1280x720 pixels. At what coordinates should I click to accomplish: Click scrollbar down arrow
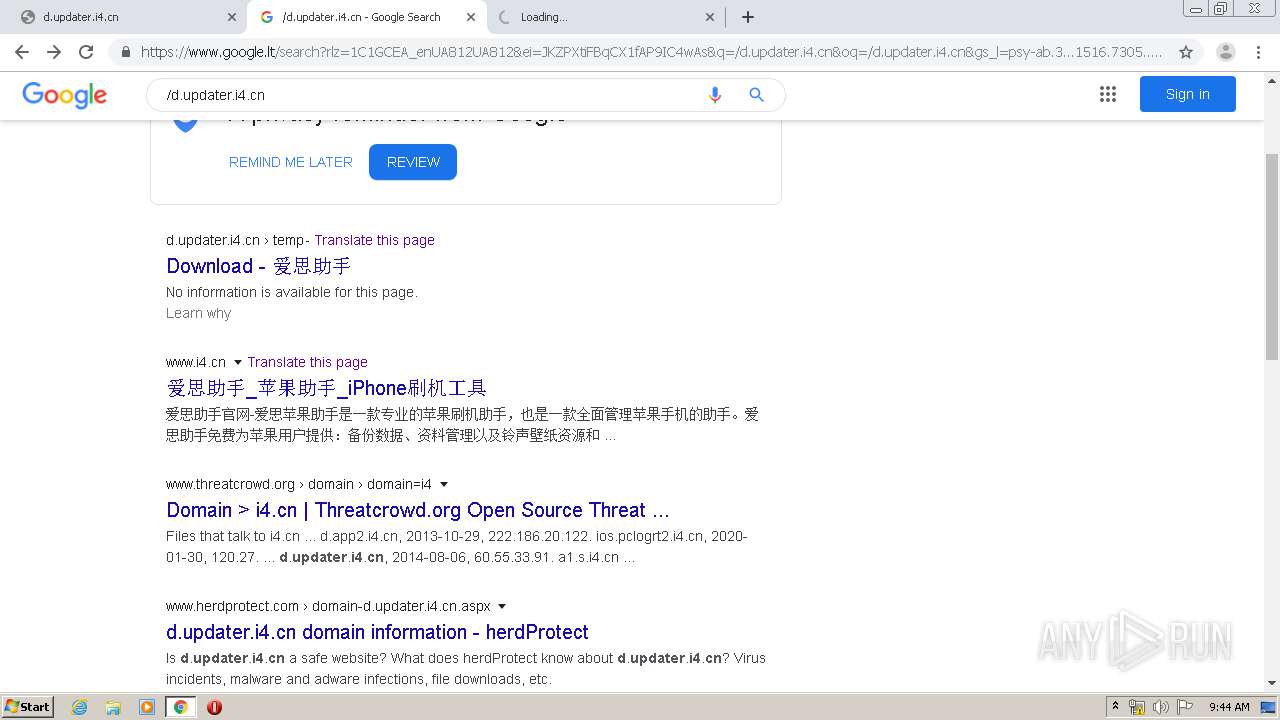1272,685
